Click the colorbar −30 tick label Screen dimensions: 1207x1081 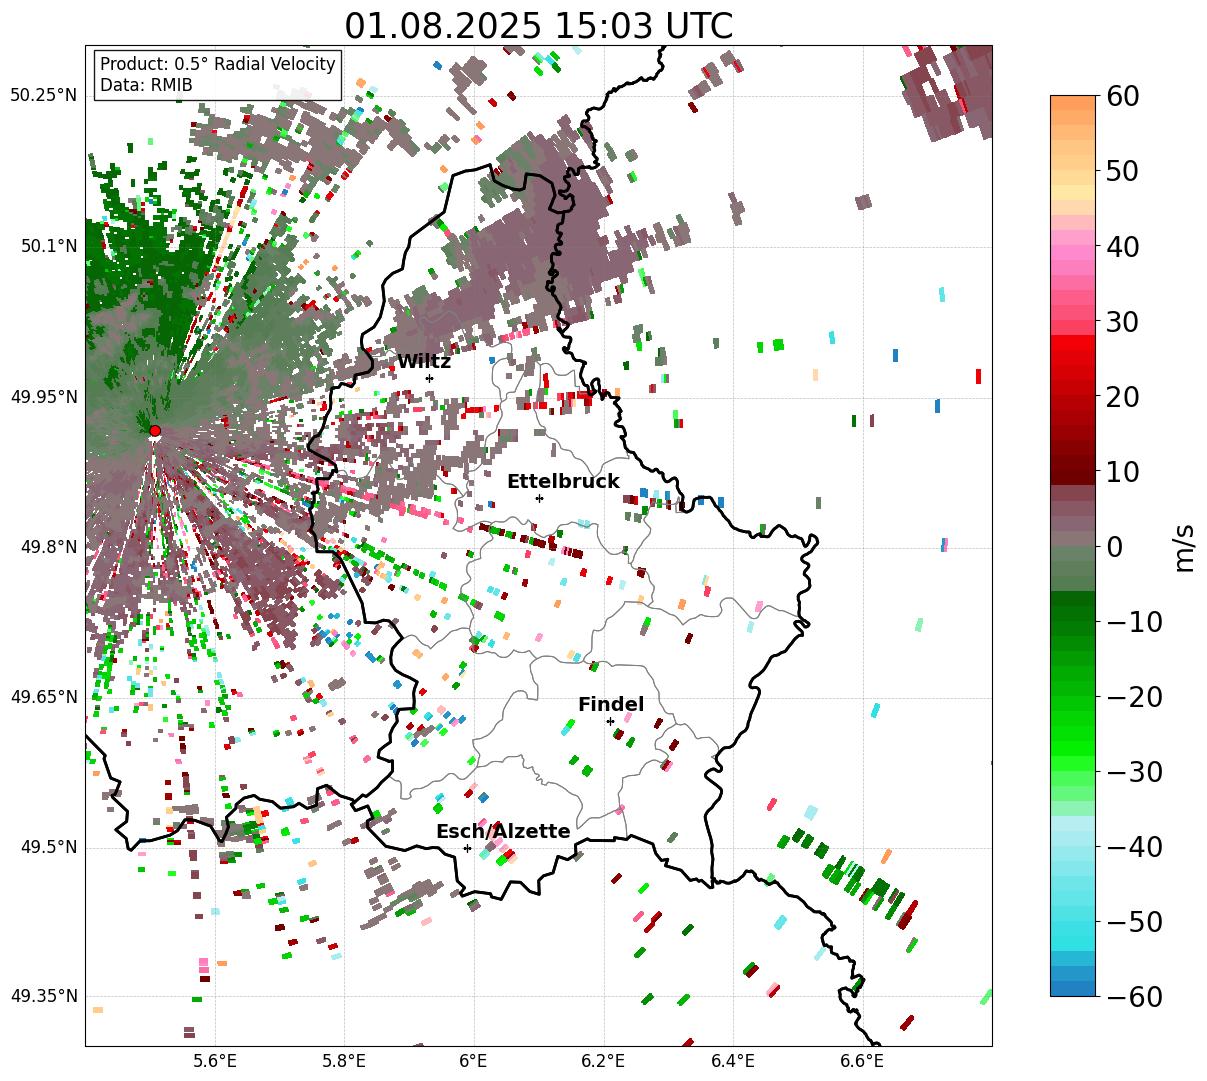coord(1134,772)
